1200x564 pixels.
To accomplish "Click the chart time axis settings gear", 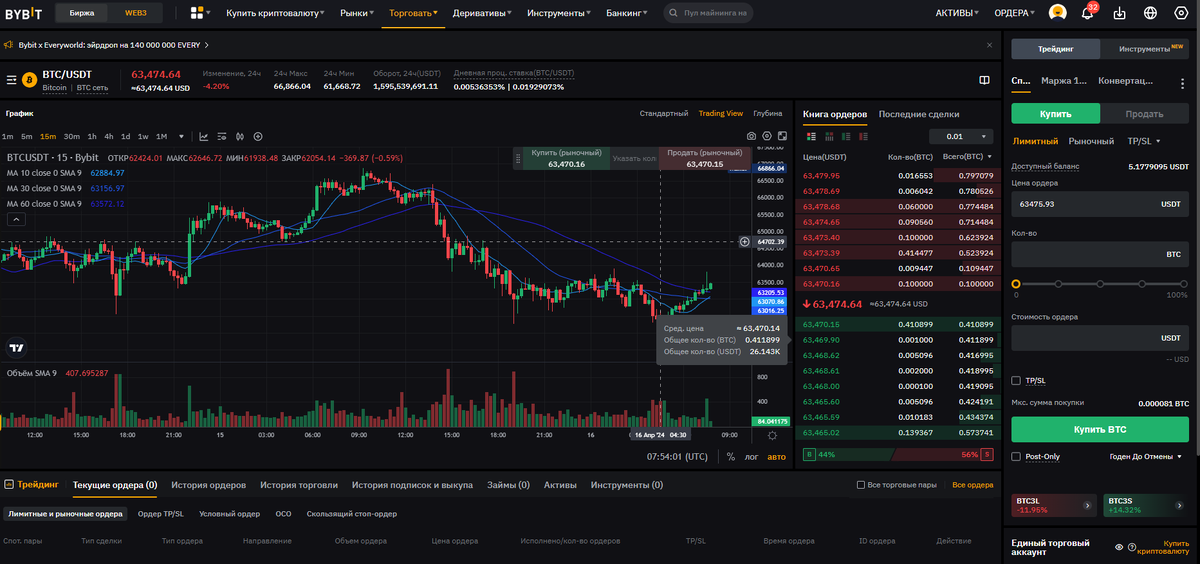I will [772, 435].
